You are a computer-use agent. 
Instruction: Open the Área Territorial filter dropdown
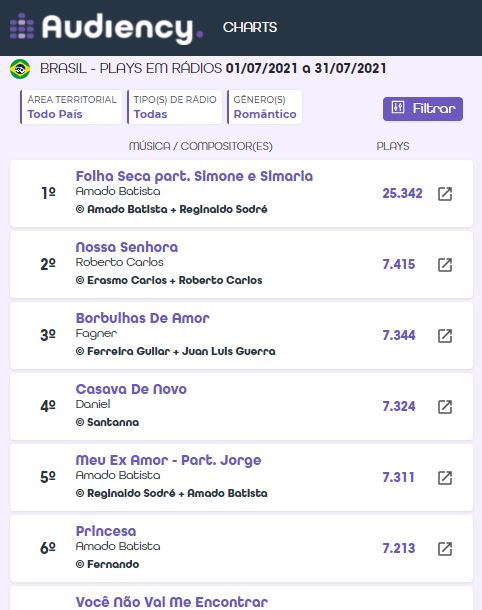pyautogui.click(x=71, y=107)
